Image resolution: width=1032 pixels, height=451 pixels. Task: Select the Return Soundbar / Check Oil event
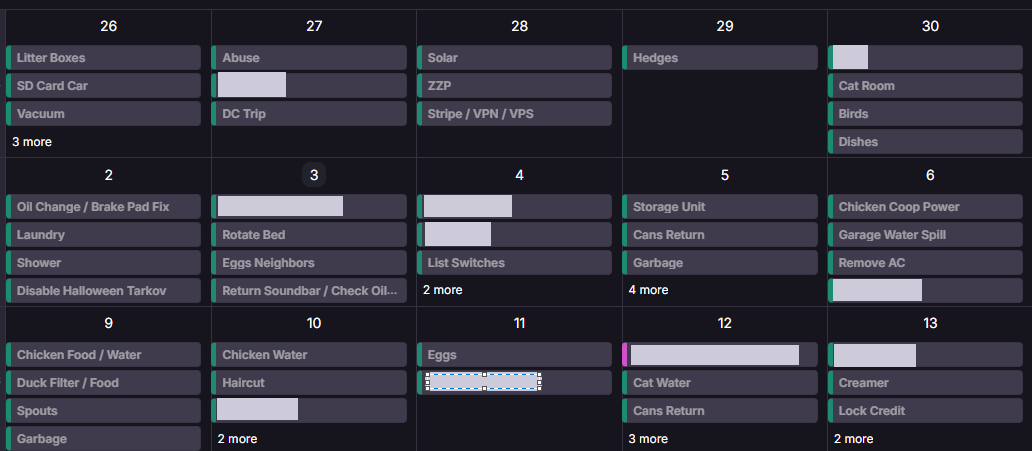(309, 291)
